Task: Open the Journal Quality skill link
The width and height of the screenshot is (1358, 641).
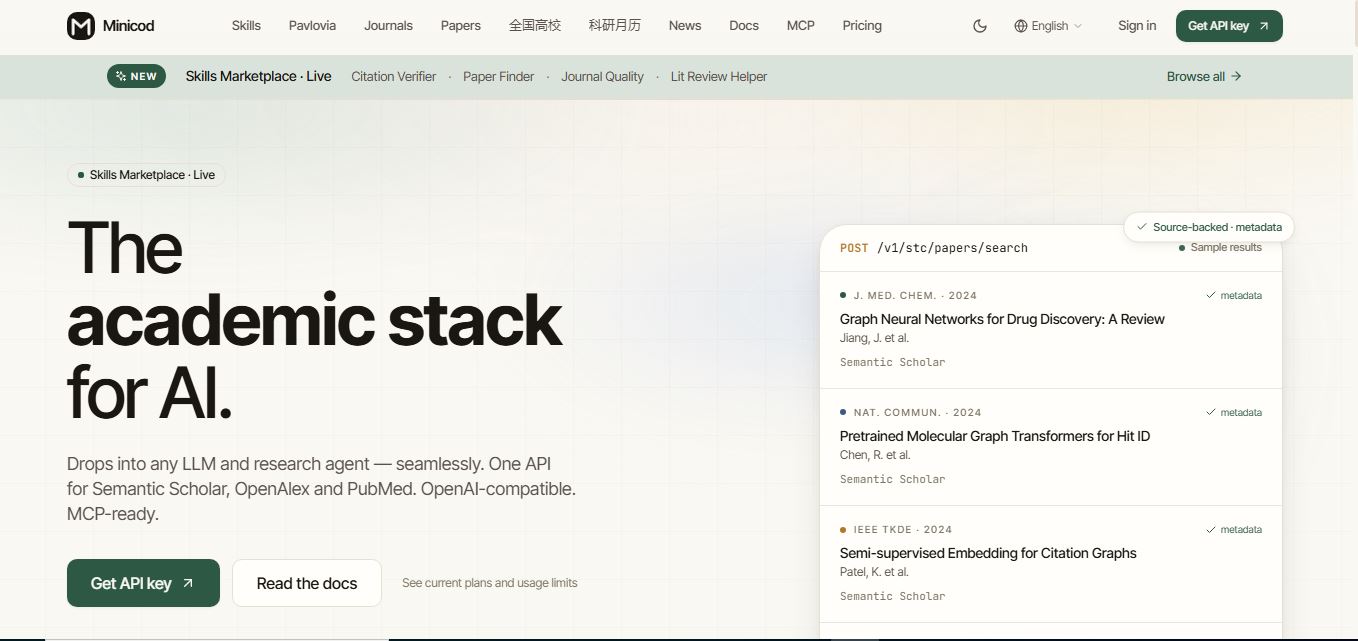Action: [x=602, y=77]
